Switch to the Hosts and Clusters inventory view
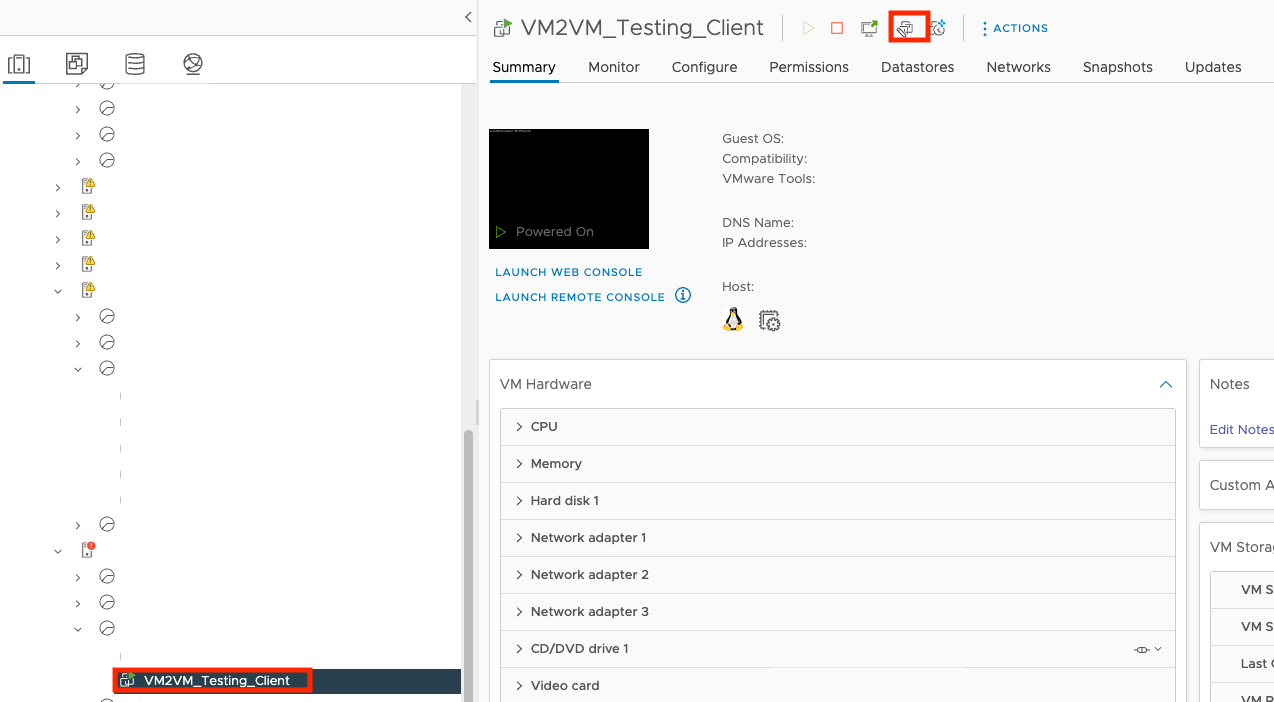1274x702 pixels. click(19, 64)
